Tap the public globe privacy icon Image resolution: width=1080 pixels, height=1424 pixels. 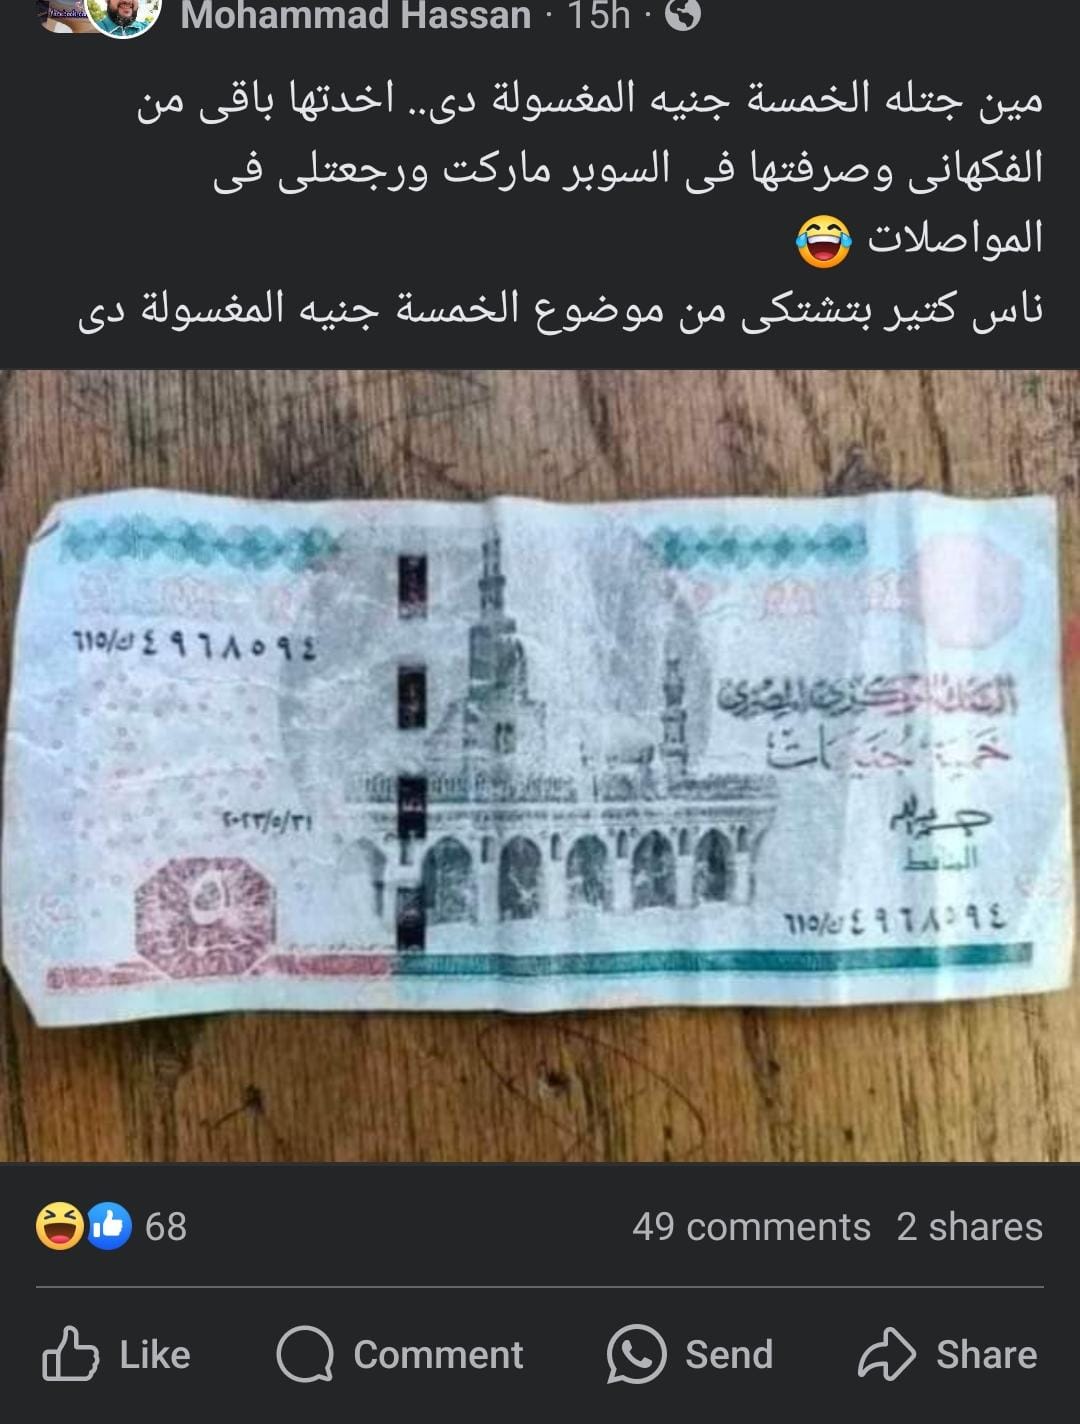pos(683,14)
